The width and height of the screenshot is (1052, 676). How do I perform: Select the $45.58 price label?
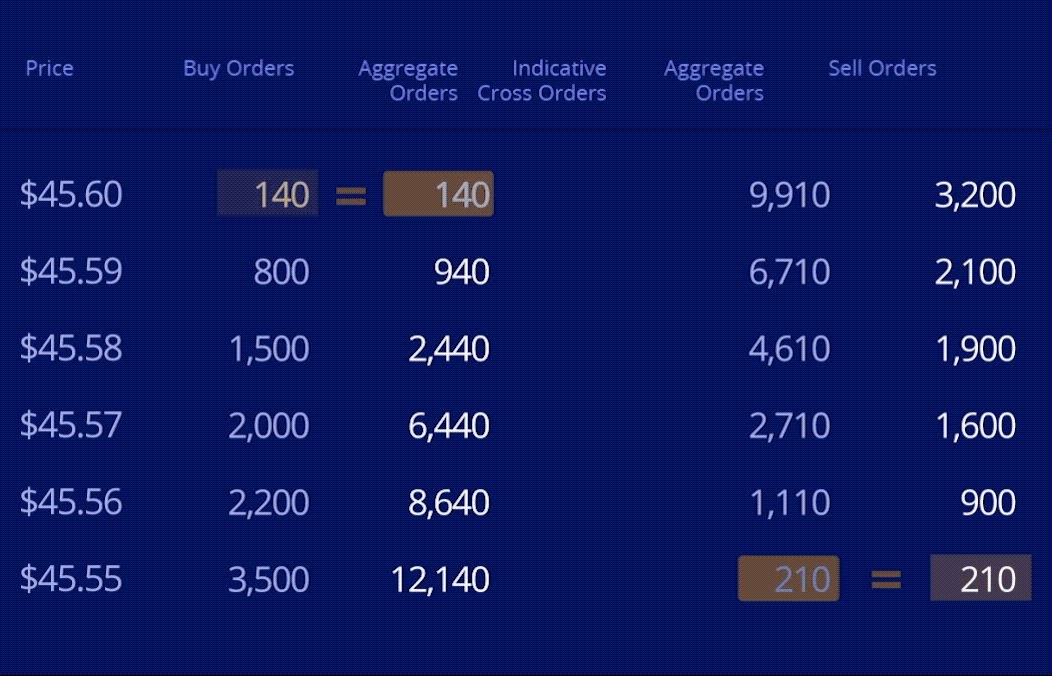click(71, 348)
